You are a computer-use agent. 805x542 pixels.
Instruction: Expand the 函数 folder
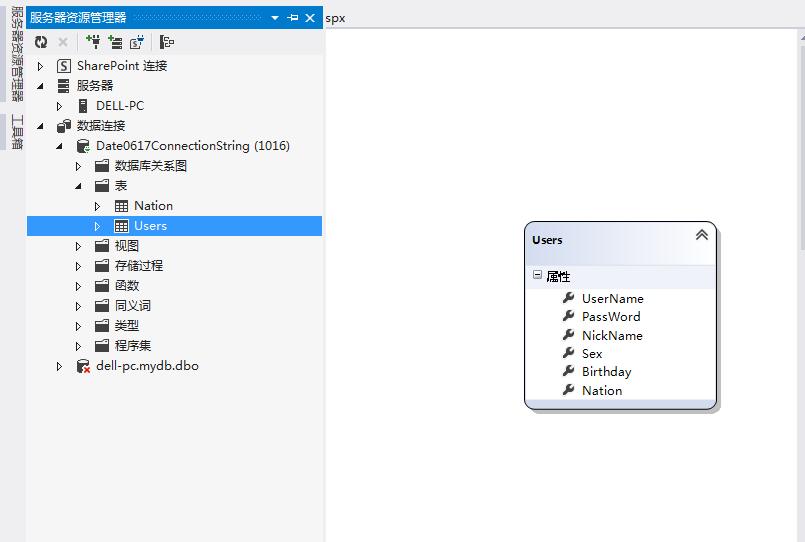pos(79,286)
